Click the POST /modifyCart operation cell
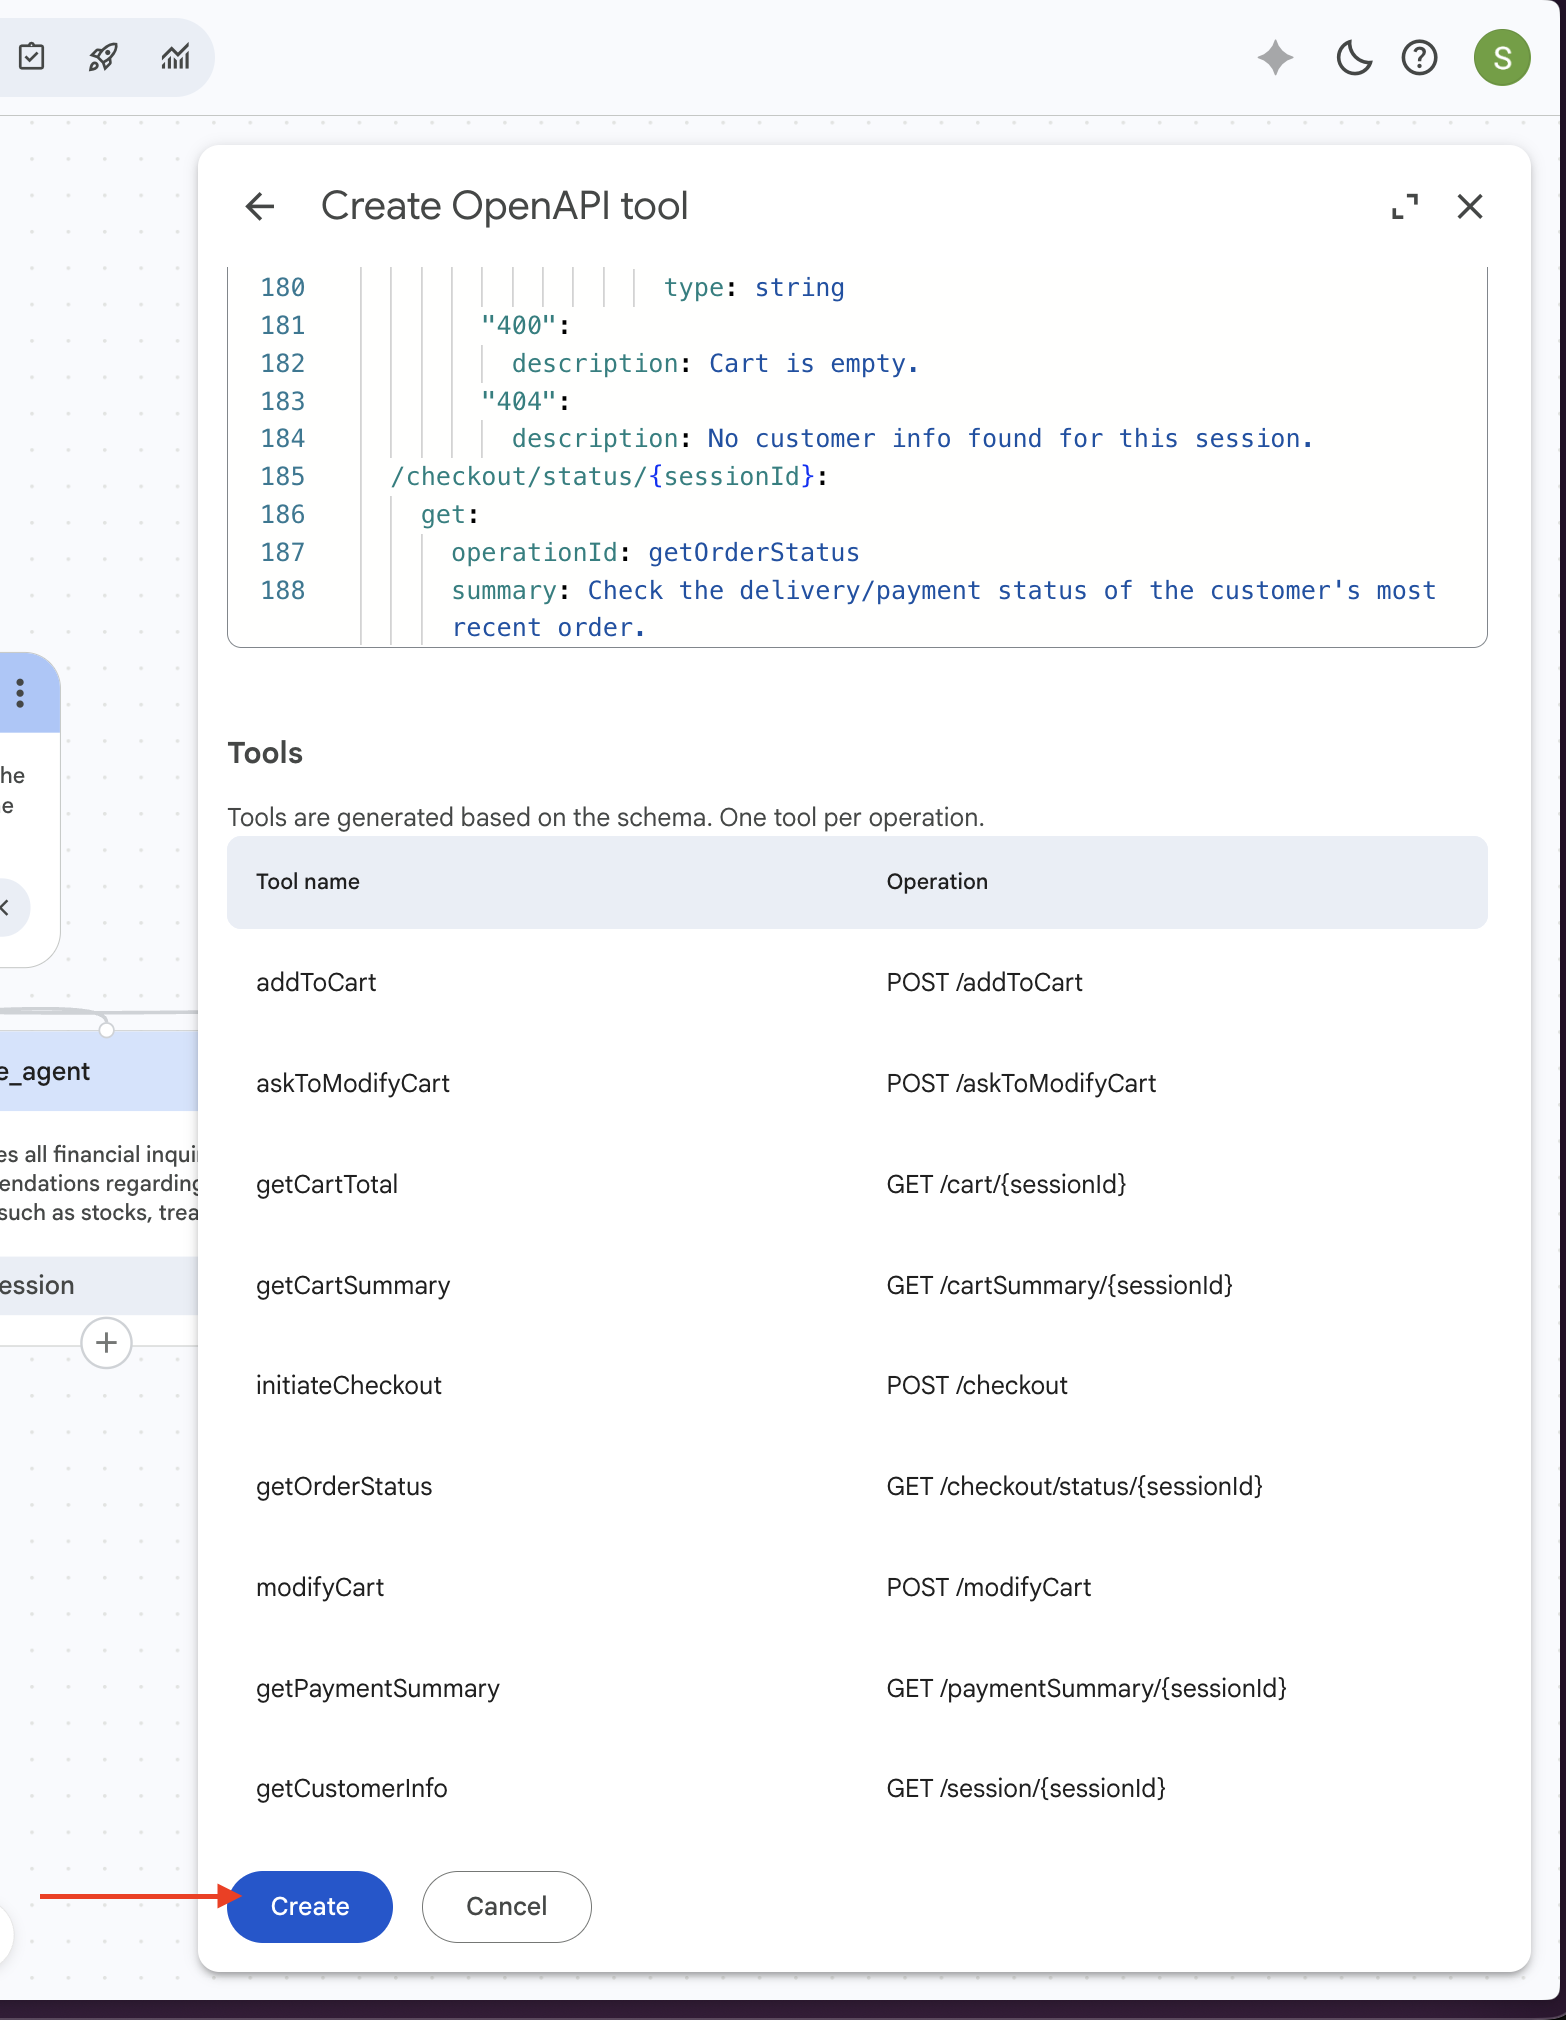Viewport: 1566px width, 2020px height. click(989, 1587)
